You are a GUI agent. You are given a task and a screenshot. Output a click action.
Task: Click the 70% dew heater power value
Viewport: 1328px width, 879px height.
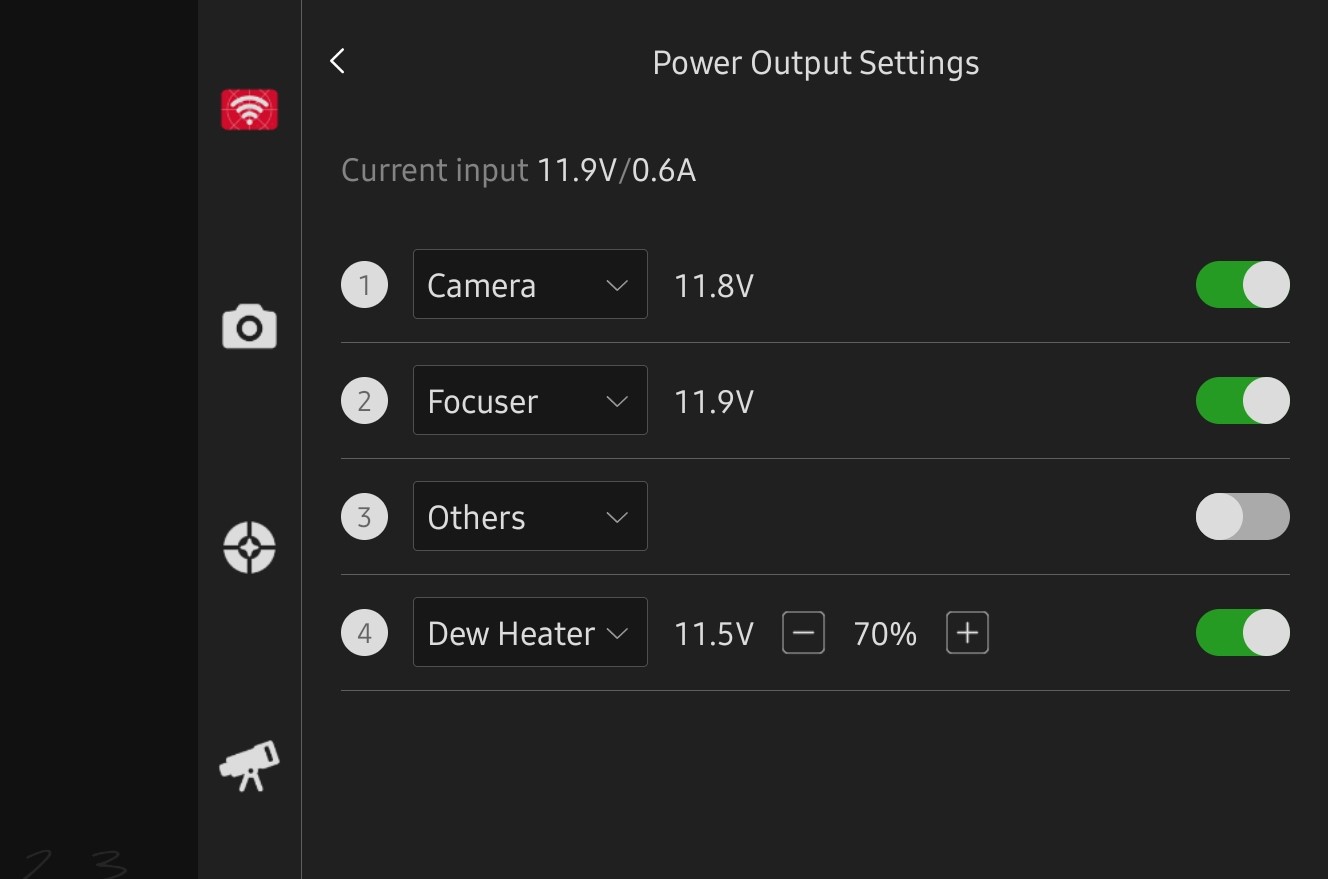[885, 634]
